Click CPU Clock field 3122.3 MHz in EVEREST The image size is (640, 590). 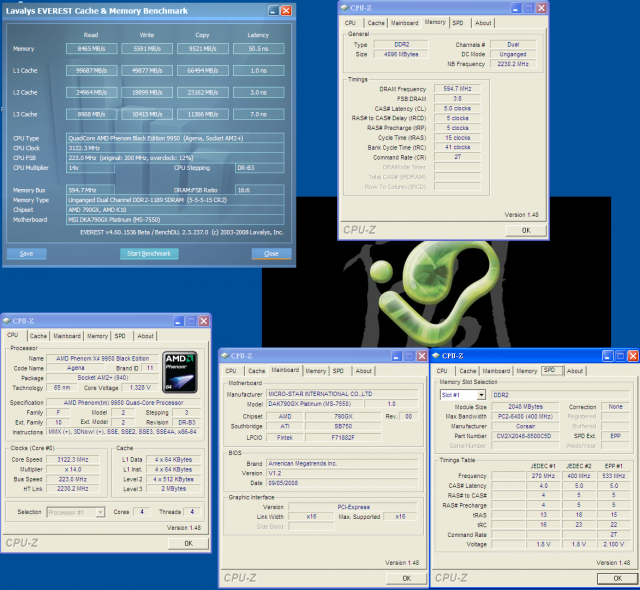click(175, 148)
